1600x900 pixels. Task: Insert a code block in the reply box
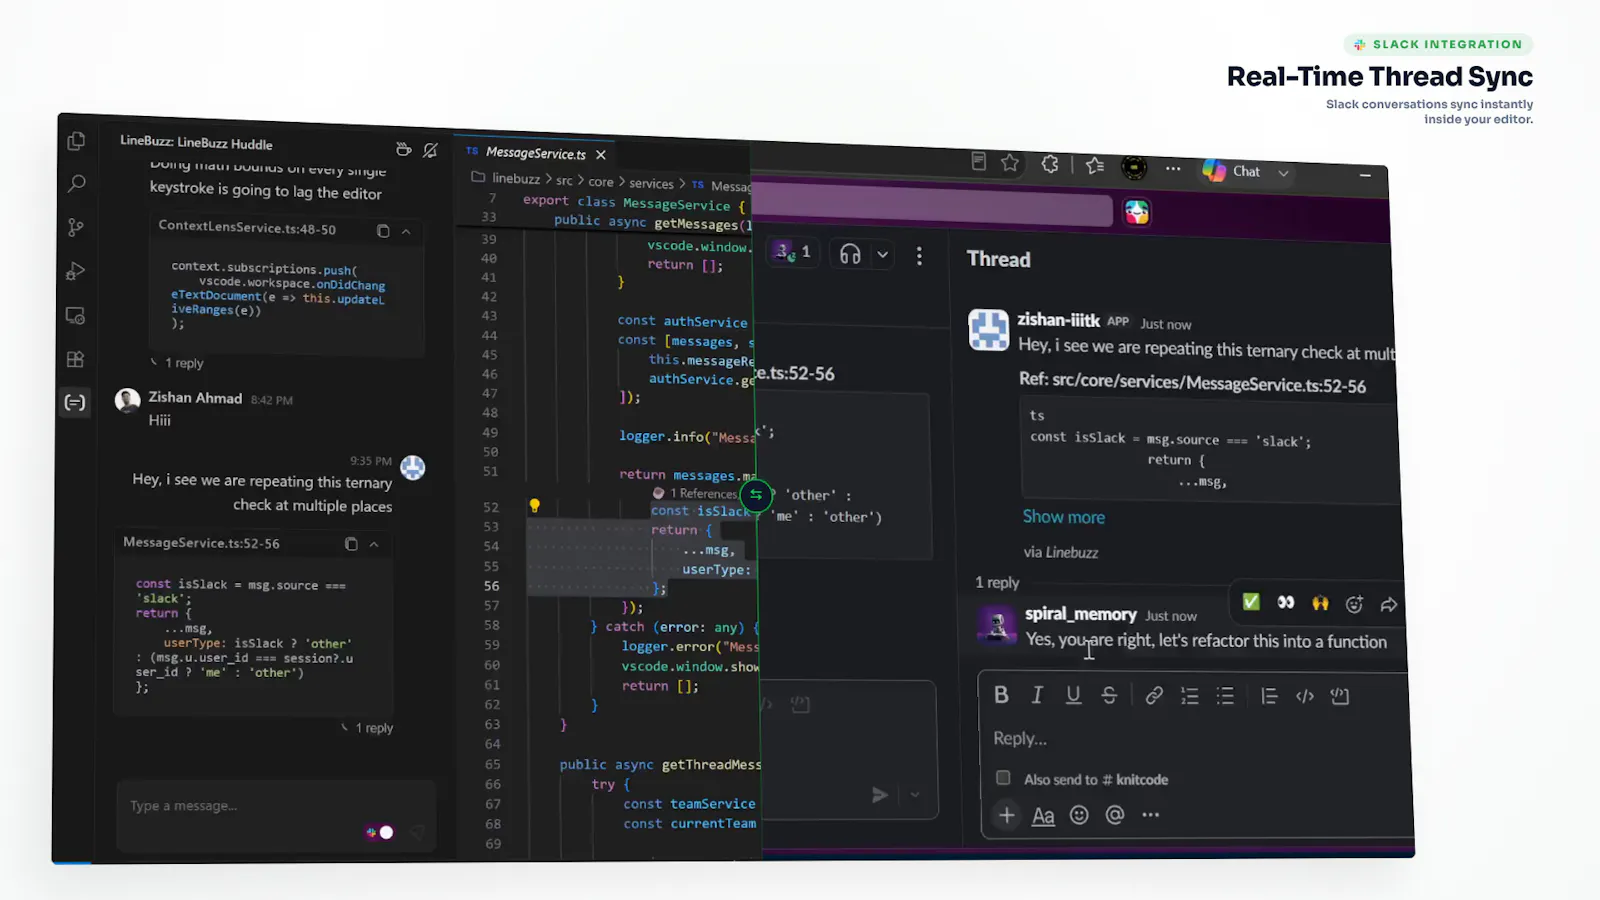coord(1340,696)
